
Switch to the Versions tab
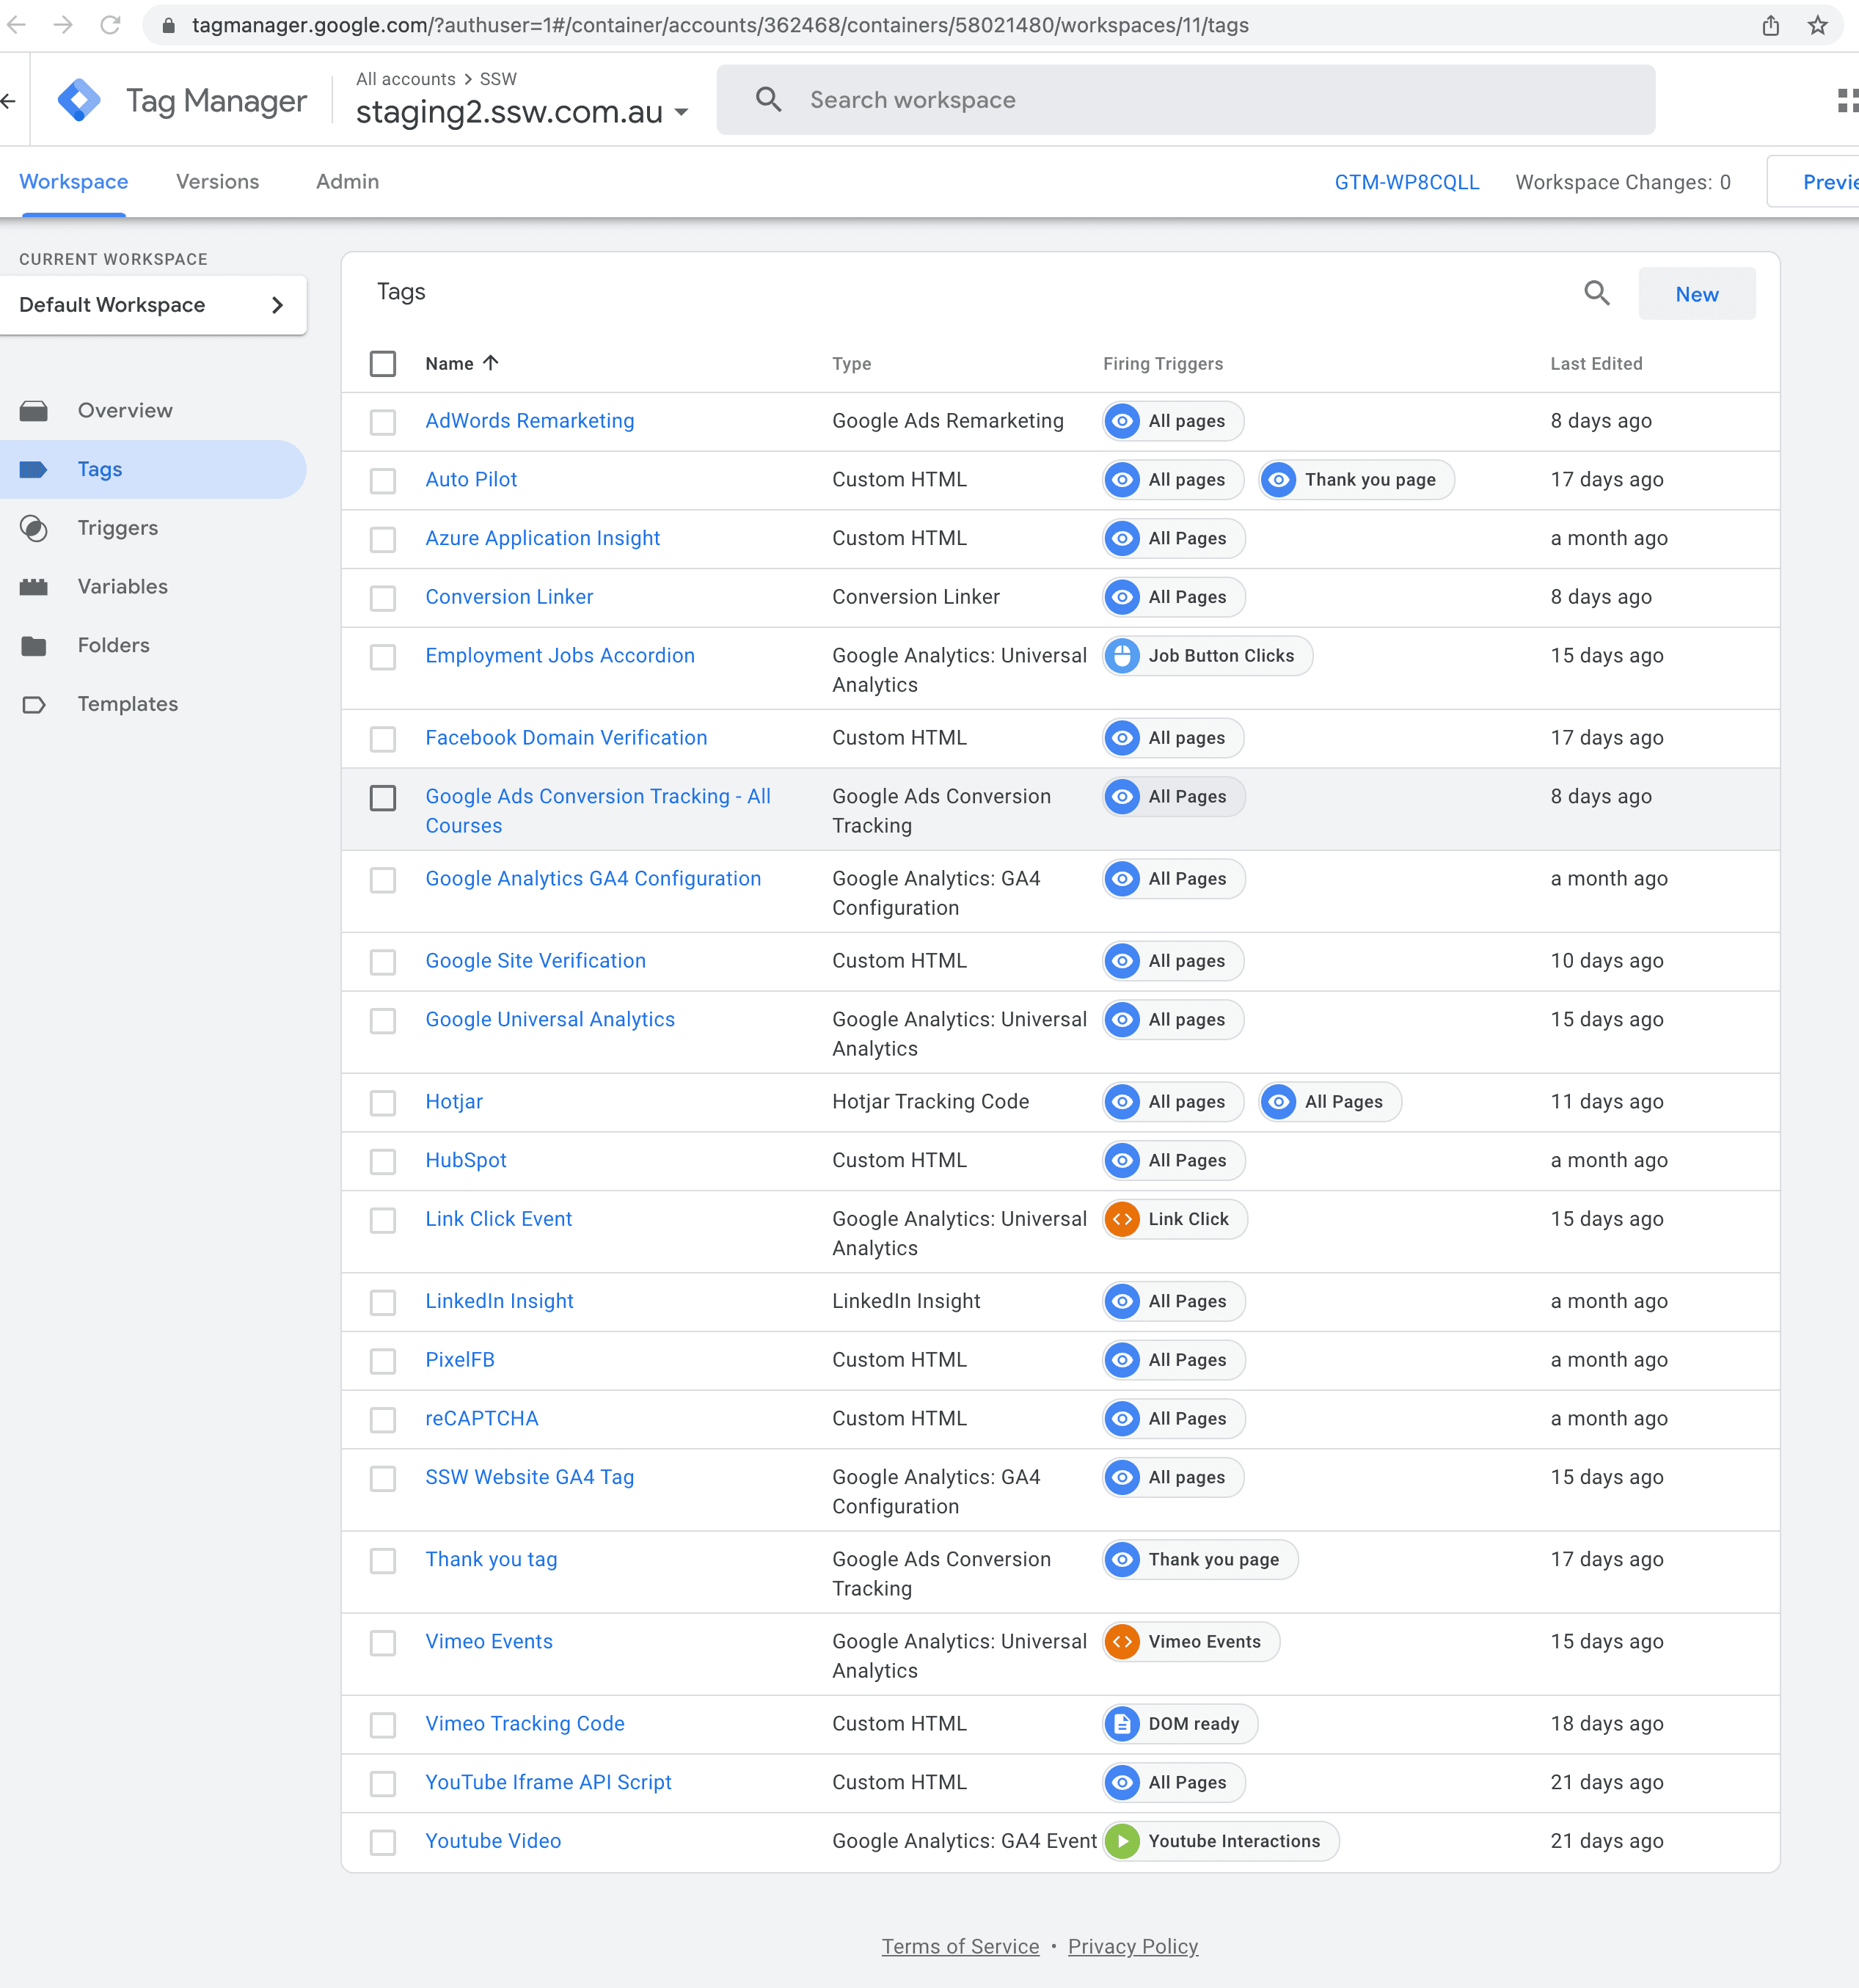point(217,182)
